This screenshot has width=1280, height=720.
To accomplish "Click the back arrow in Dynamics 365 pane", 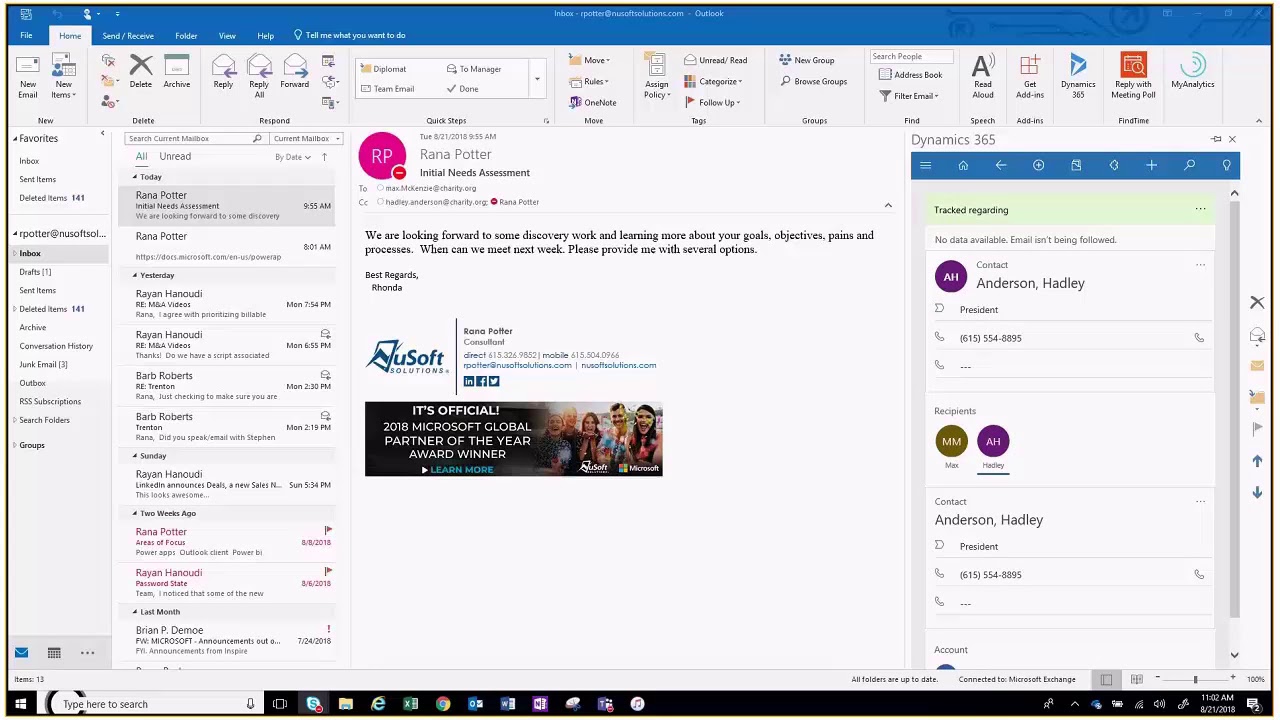I will 1001,166.
